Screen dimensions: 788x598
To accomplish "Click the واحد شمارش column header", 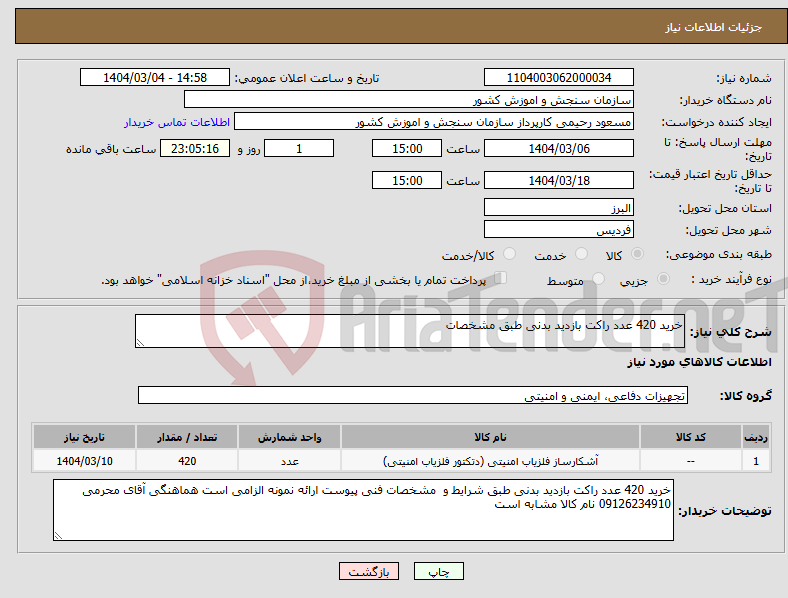I will coord(289,437).
